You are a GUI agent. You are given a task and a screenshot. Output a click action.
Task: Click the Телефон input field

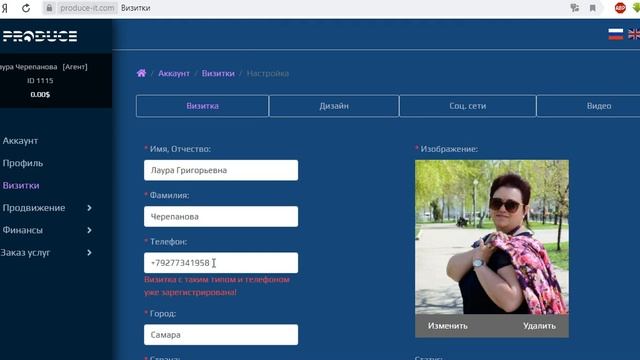221,263
